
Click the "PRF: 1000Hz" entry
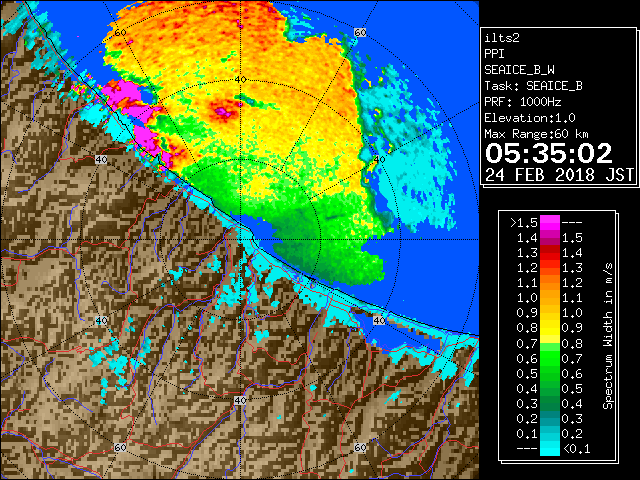click(523, 102)
